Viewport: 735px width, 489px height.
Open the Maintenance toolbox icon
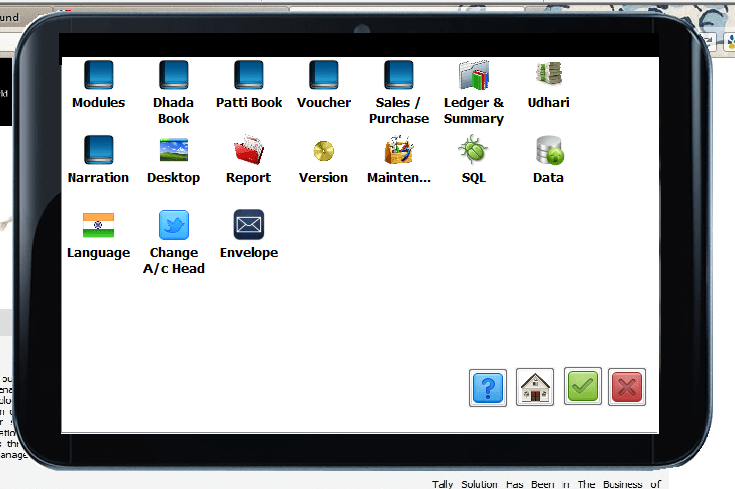pos(398,151)
